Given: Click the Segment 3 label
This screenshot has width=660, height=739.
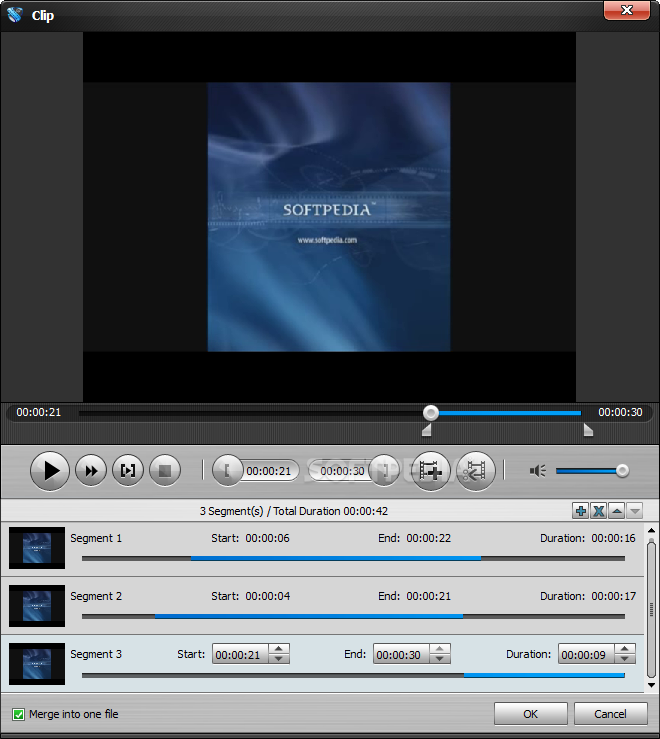Looking at the screenshot, I should pos(96,654).
